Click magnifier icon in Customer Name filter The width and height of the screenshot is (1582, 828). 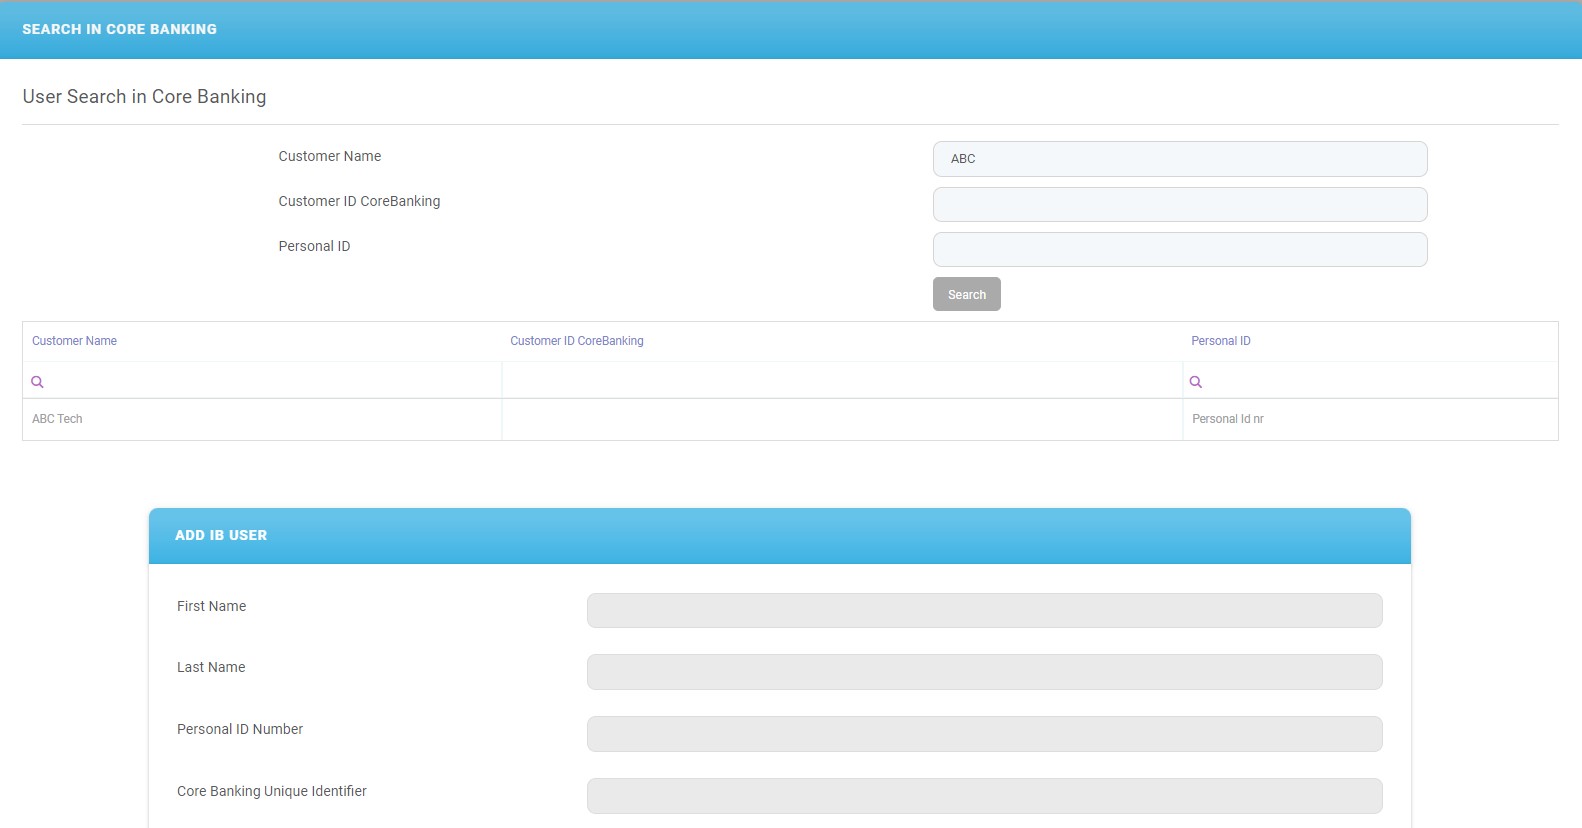(38, 382)
